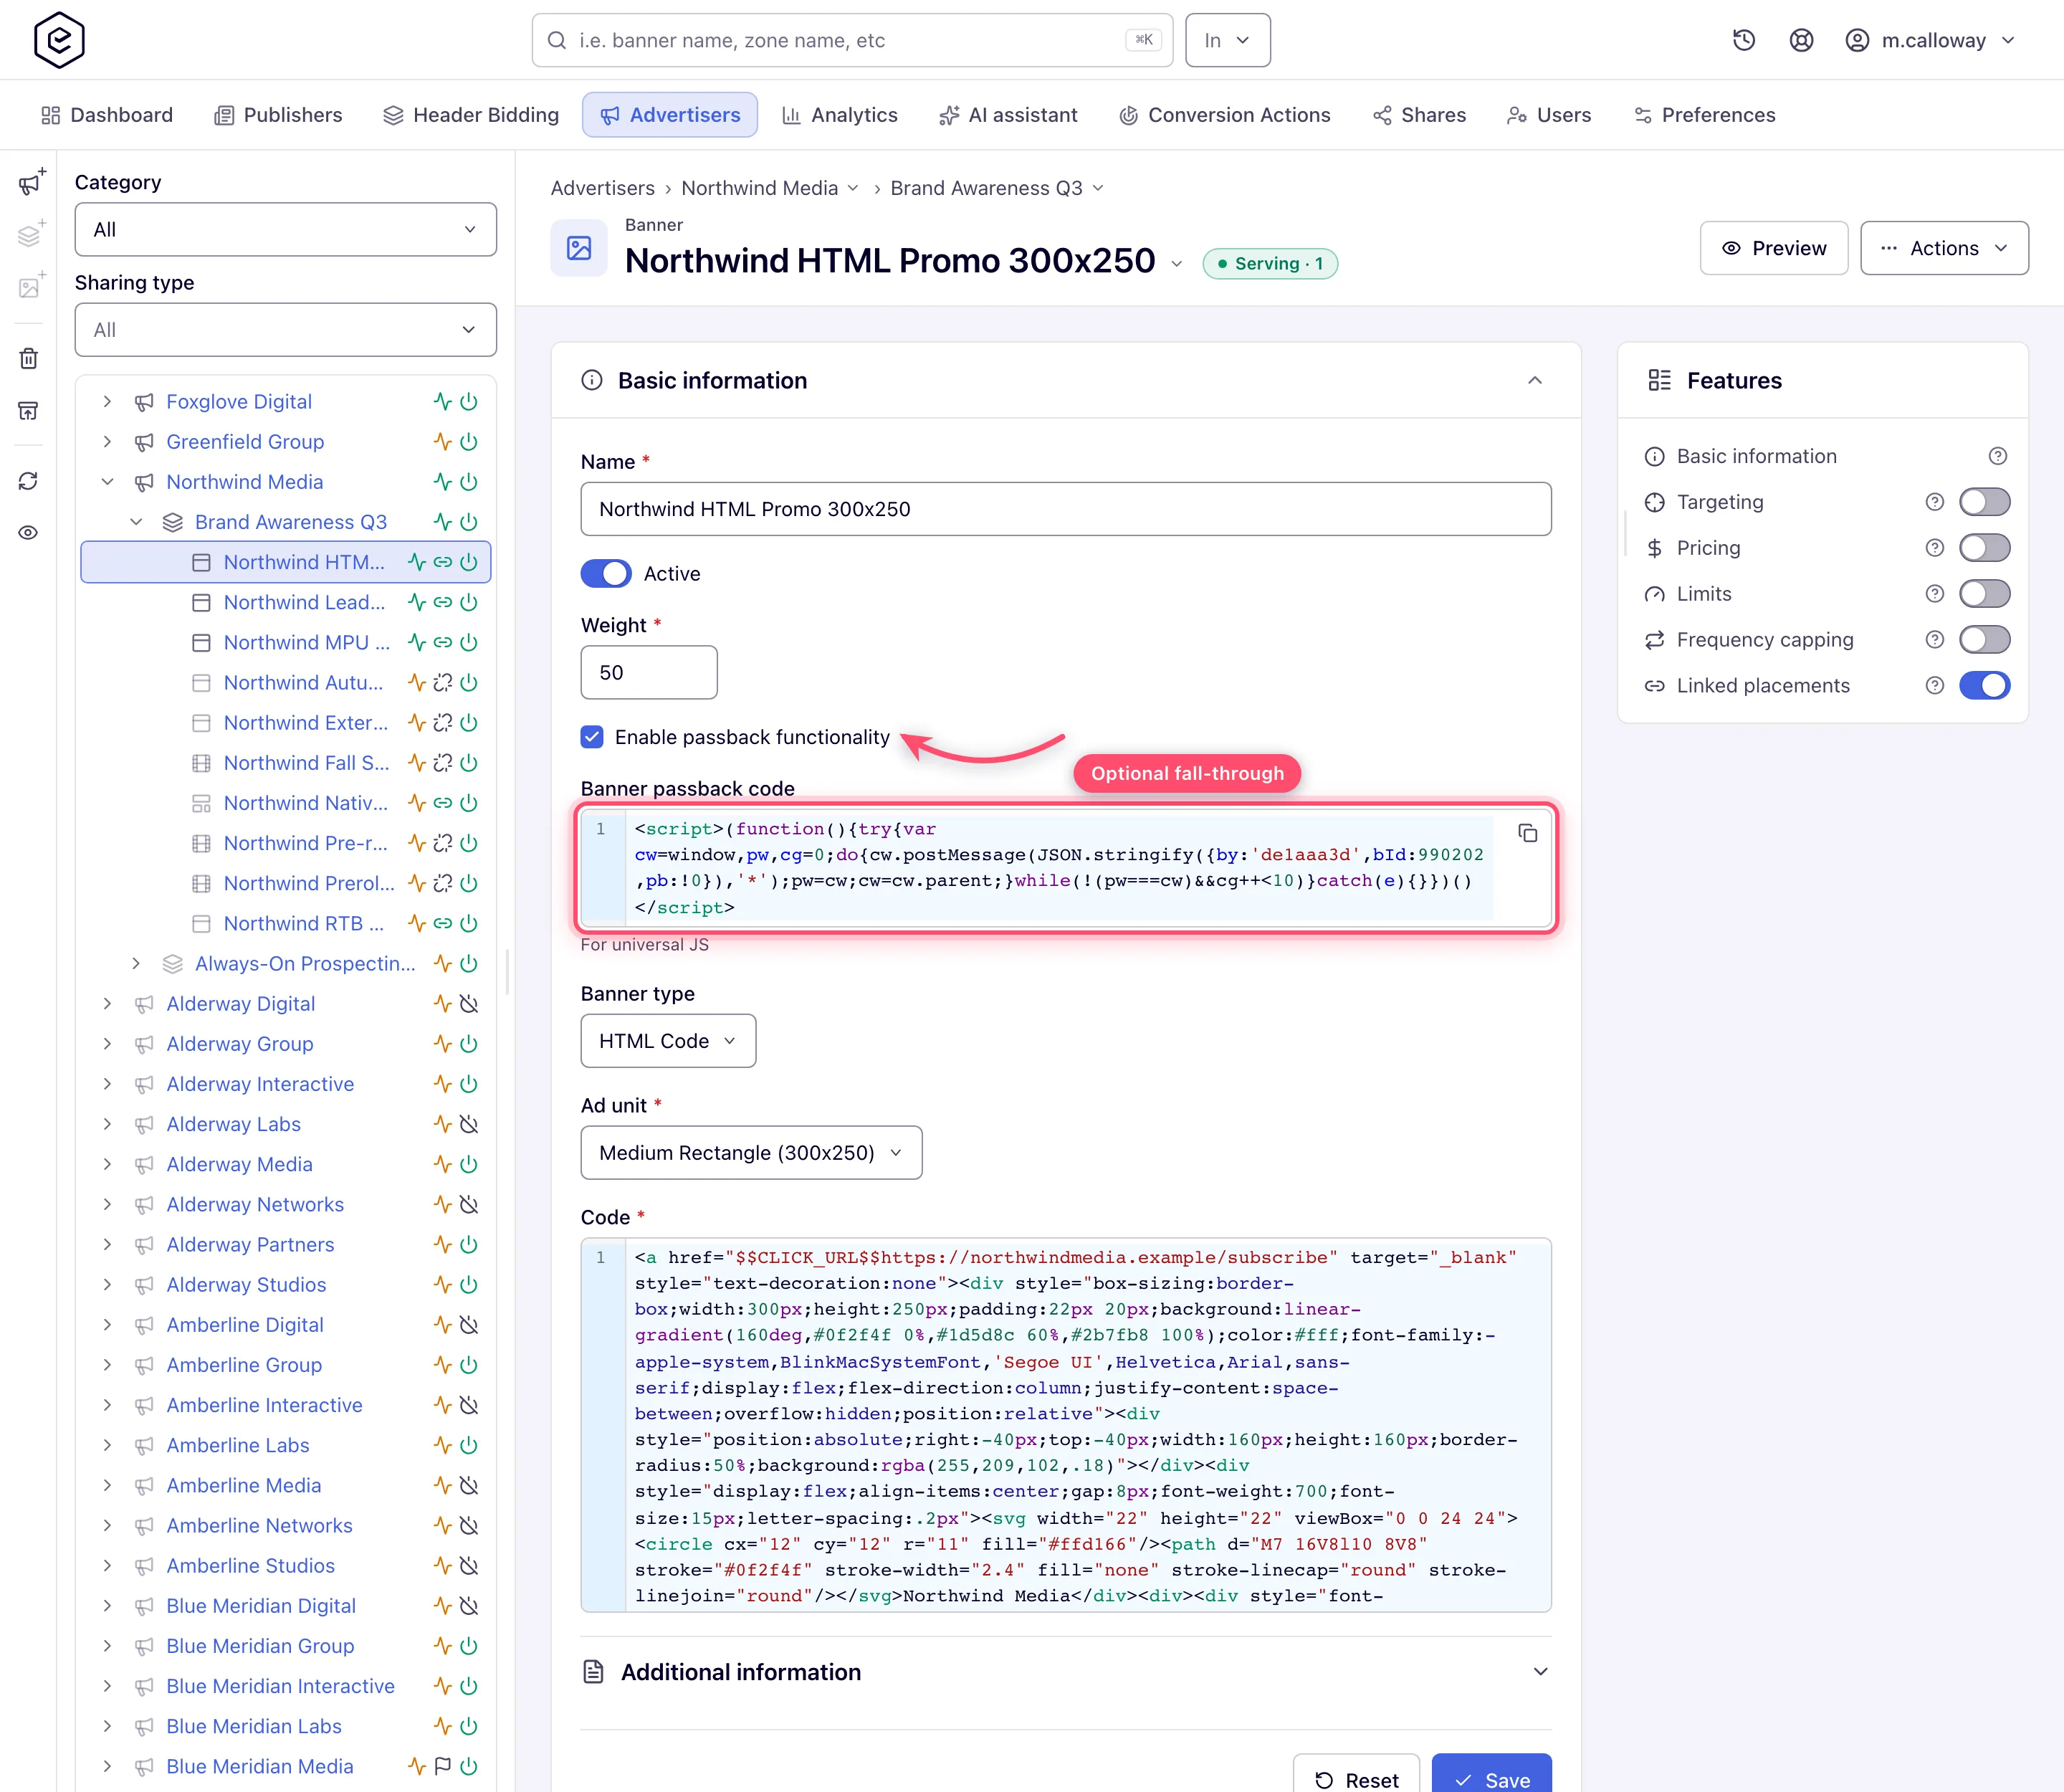
Task: Click unlinked icon on Northwind Autu row
Action: (442, 682)
